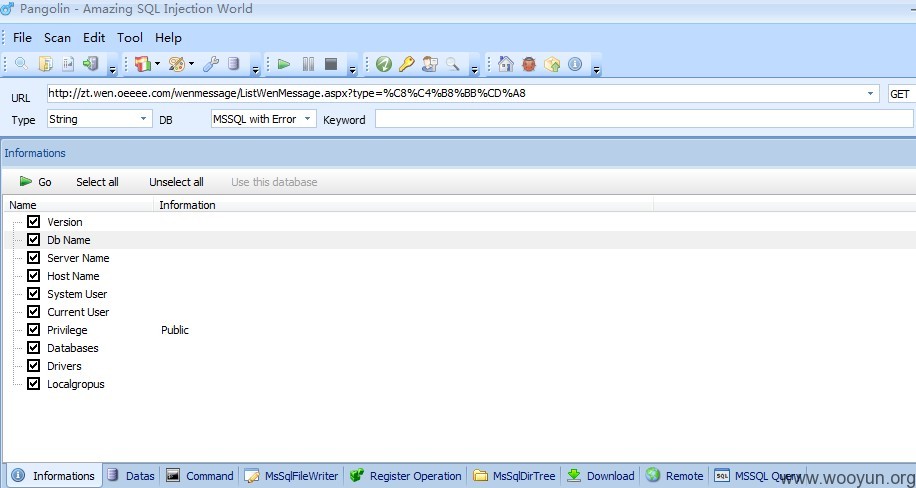Start scan with green play icon
This screenshot has height=488, width=916.
coord(284,64)
